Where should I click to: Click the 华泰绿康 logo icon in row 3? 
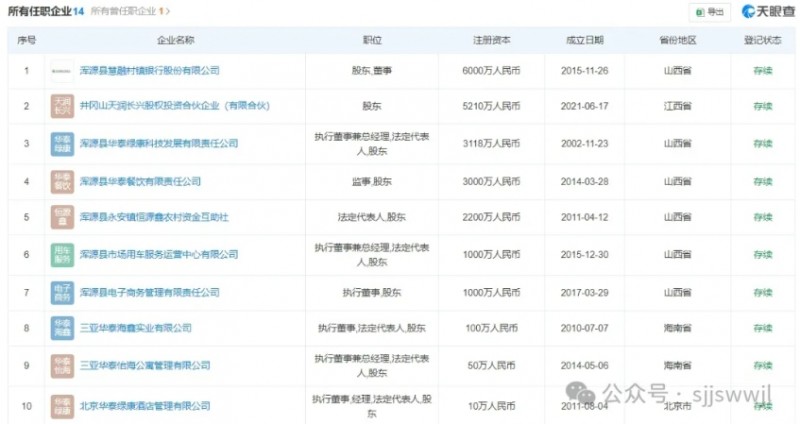click(x=62, y=144)
